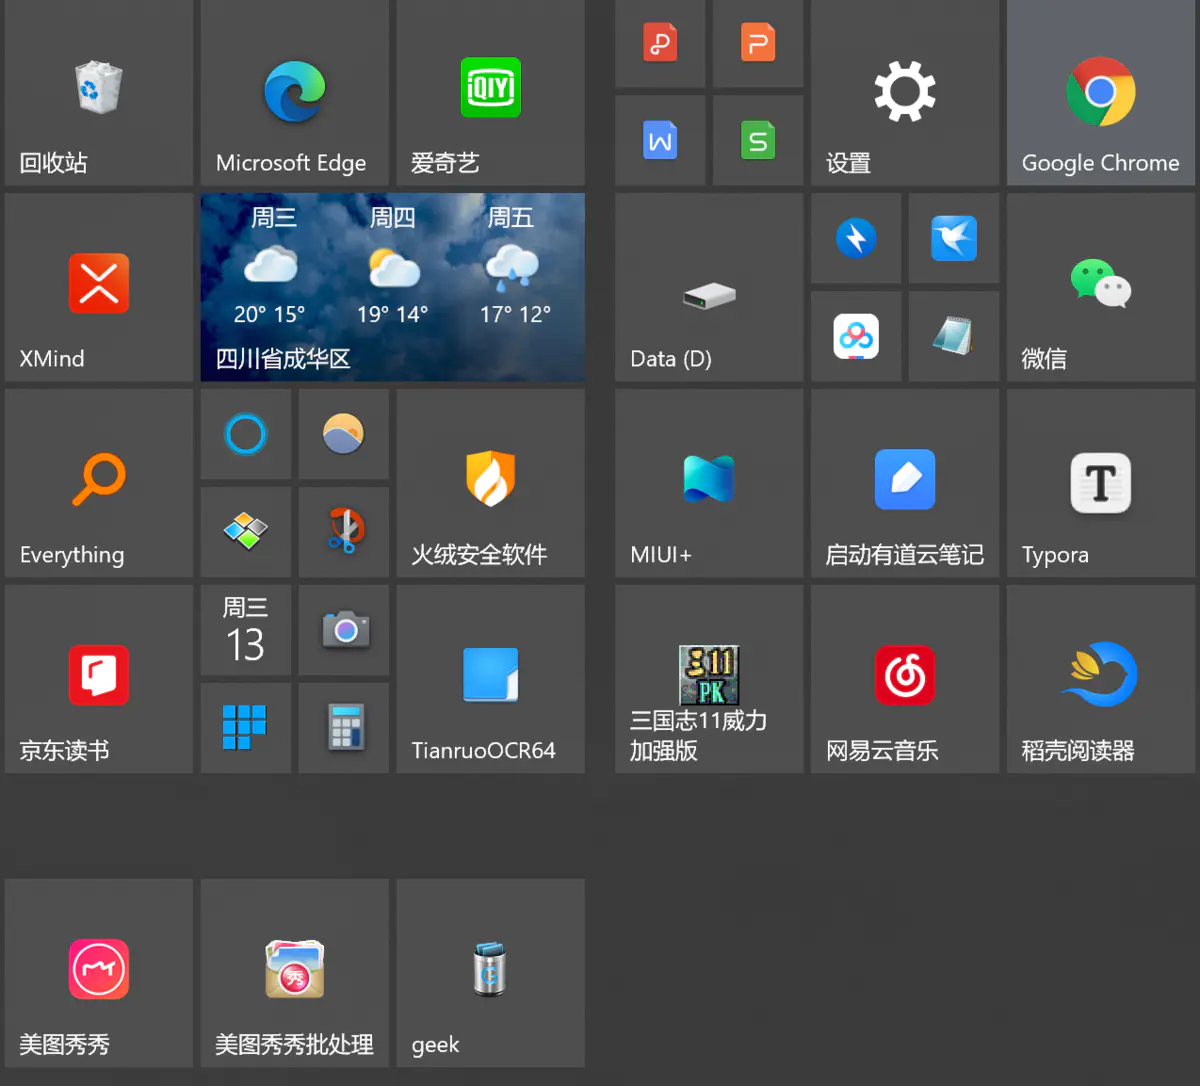
Task: Open the blue grid squares tile
Action: coord(246,728)
